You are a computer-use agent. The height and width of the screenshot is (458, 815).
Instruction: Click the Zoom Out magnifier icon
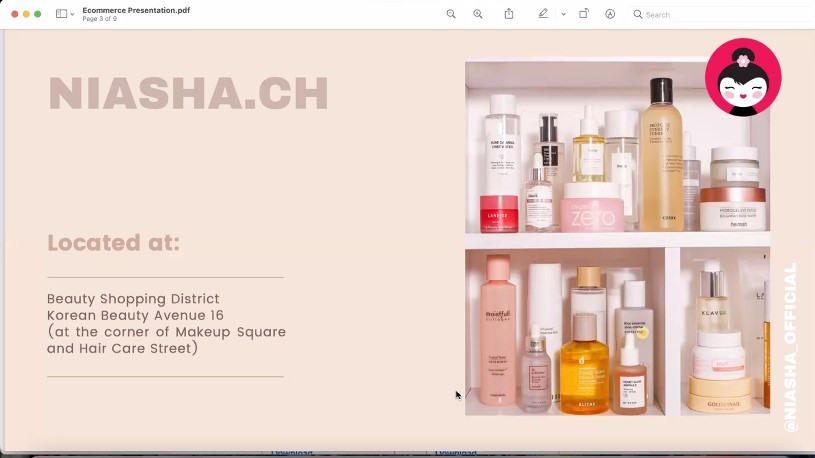coord(451,14)
